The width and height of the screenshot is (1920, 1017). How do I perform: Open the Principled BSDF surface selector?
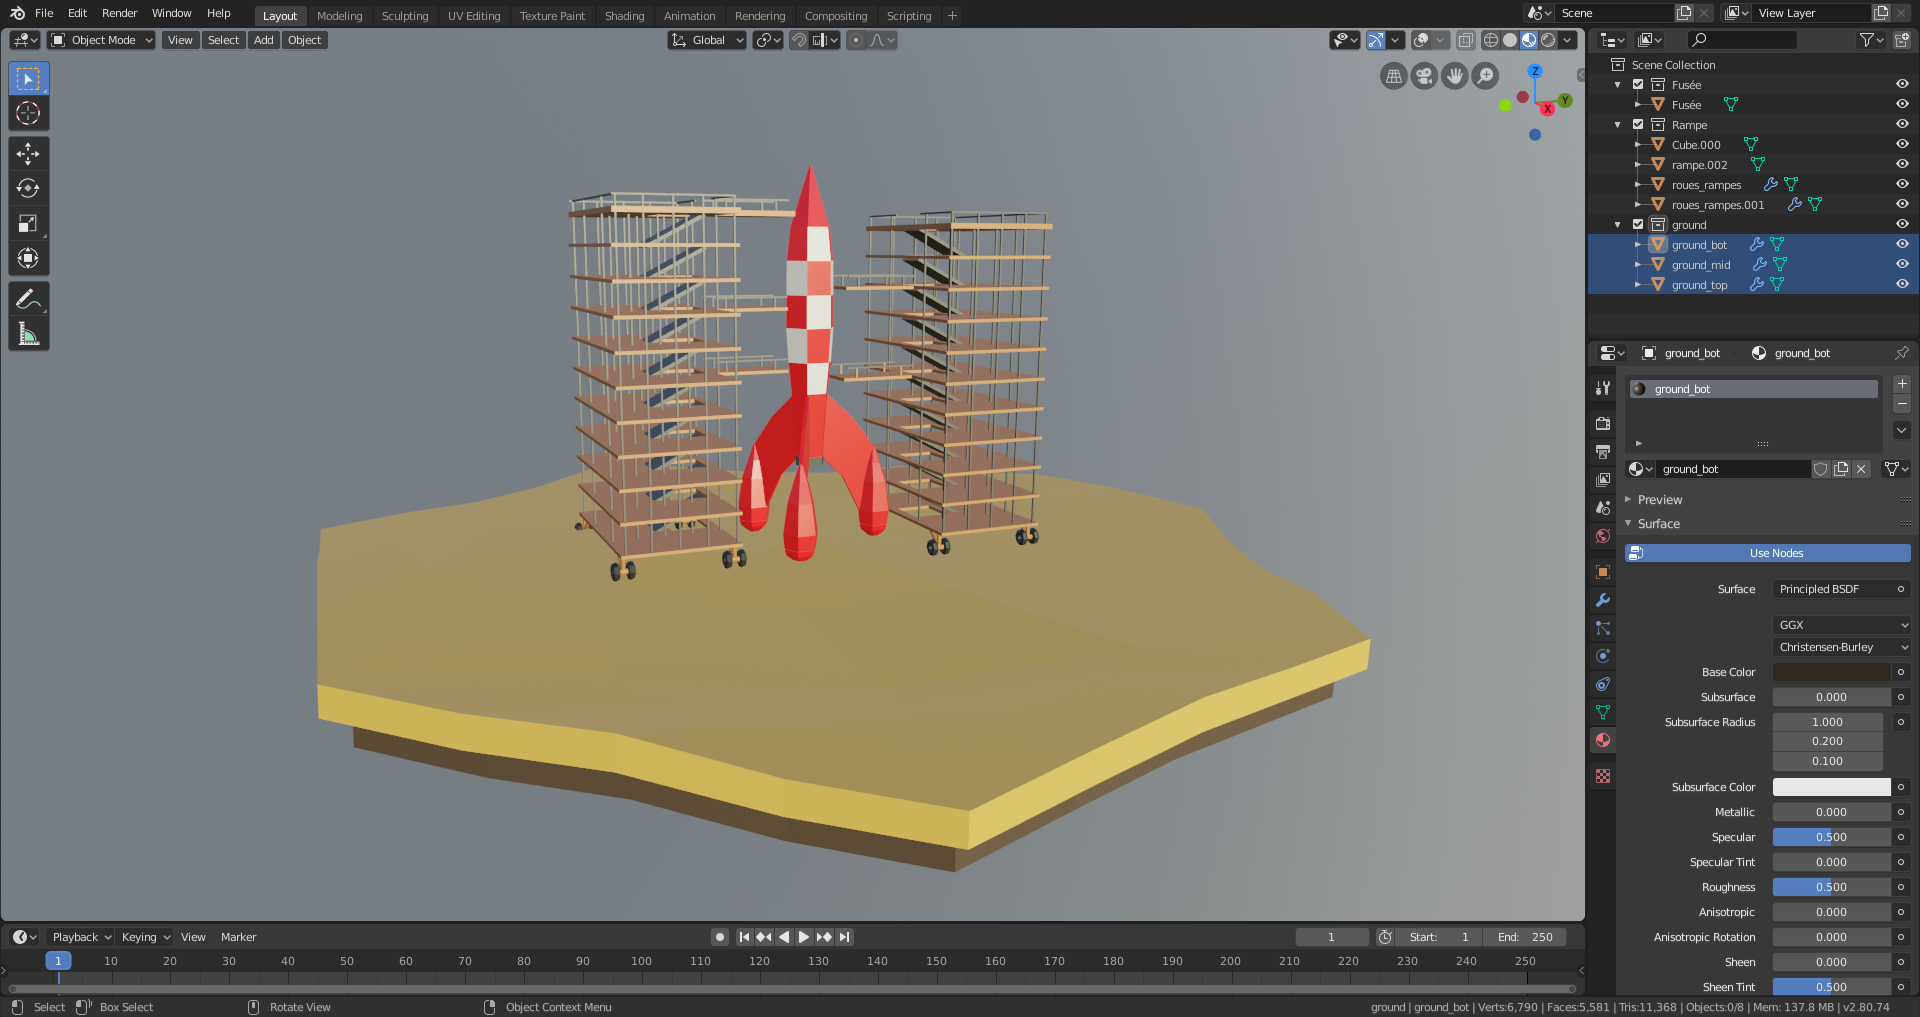tap(1832, 589)
